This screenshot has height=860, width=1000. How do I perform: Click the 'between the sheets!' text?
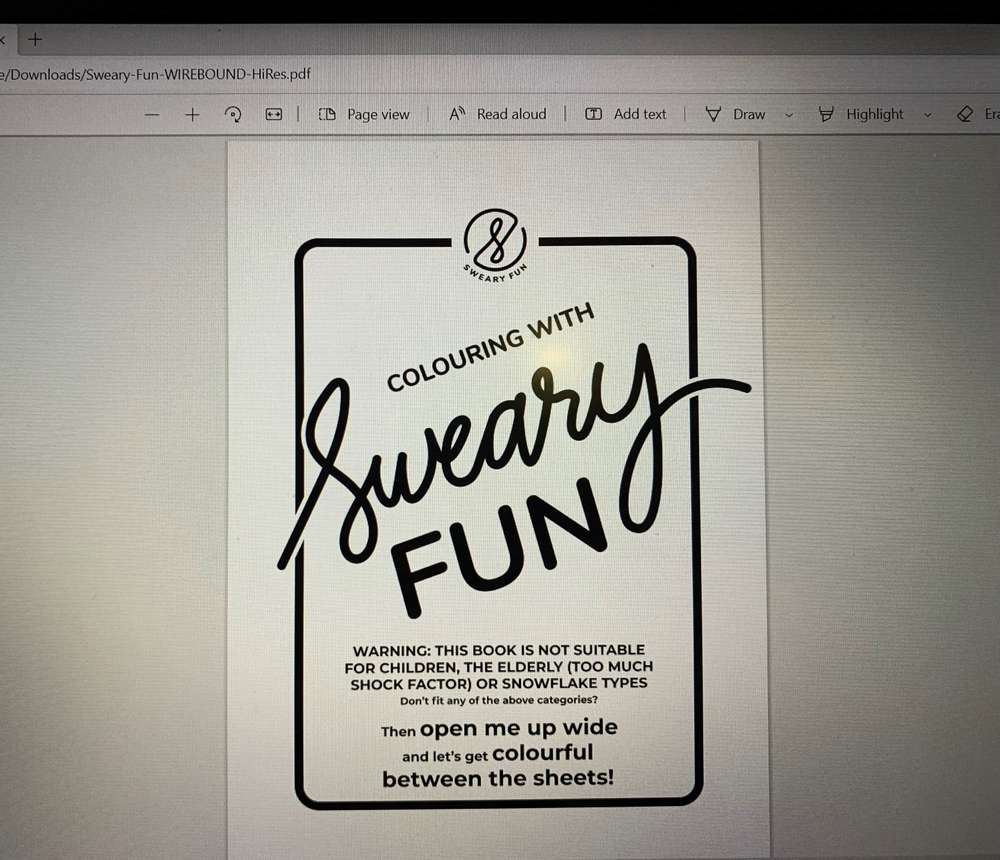click(x=498, y=778)
